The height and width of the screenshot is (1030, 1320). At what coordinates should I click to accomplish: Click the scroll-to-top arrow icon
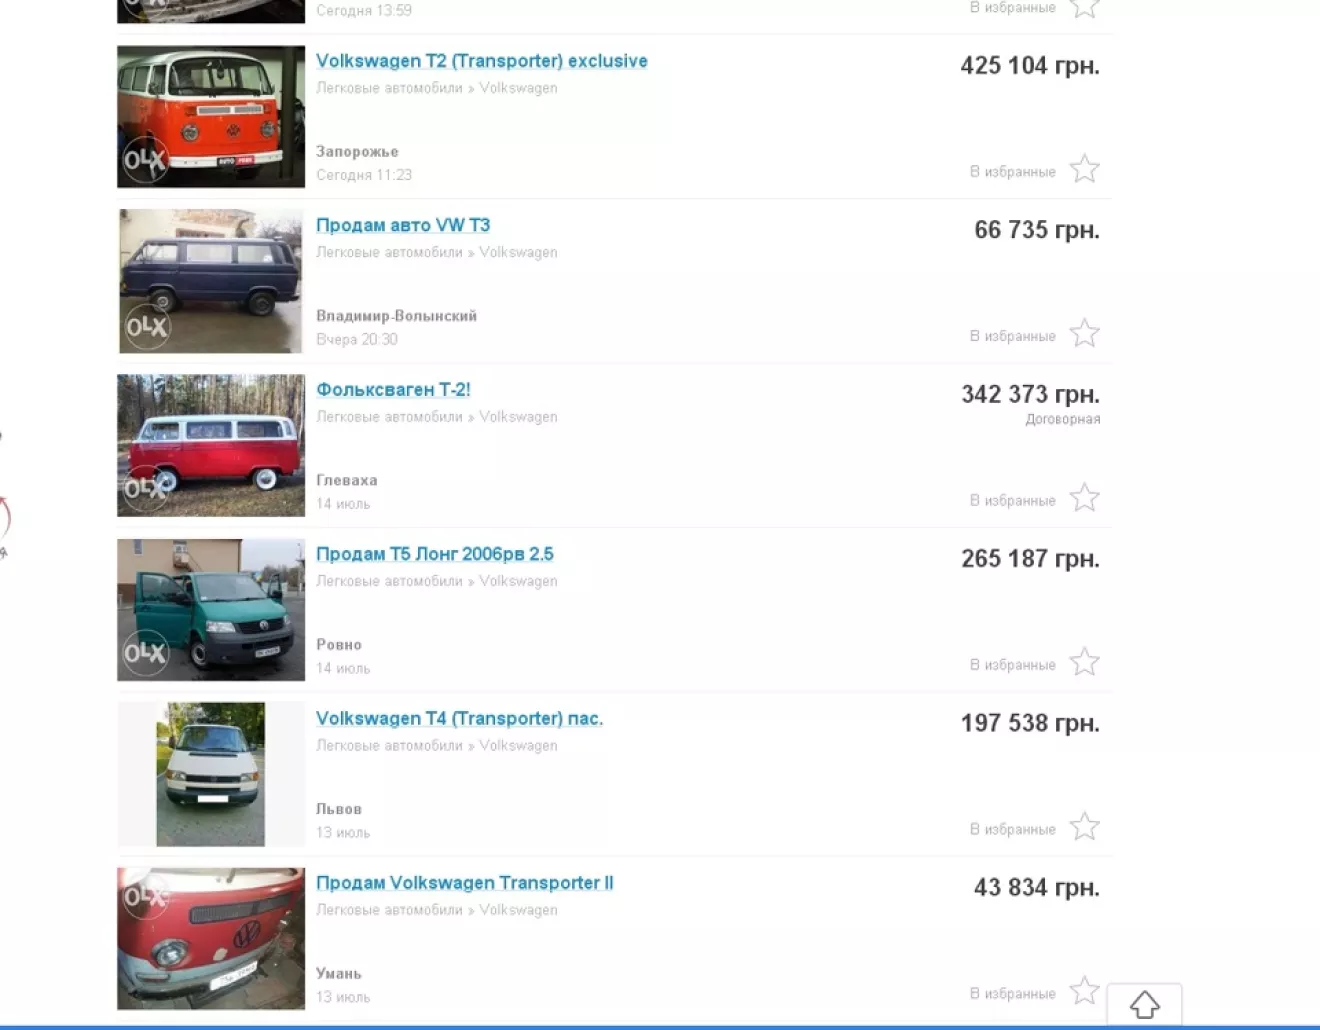[1145, 1004]
